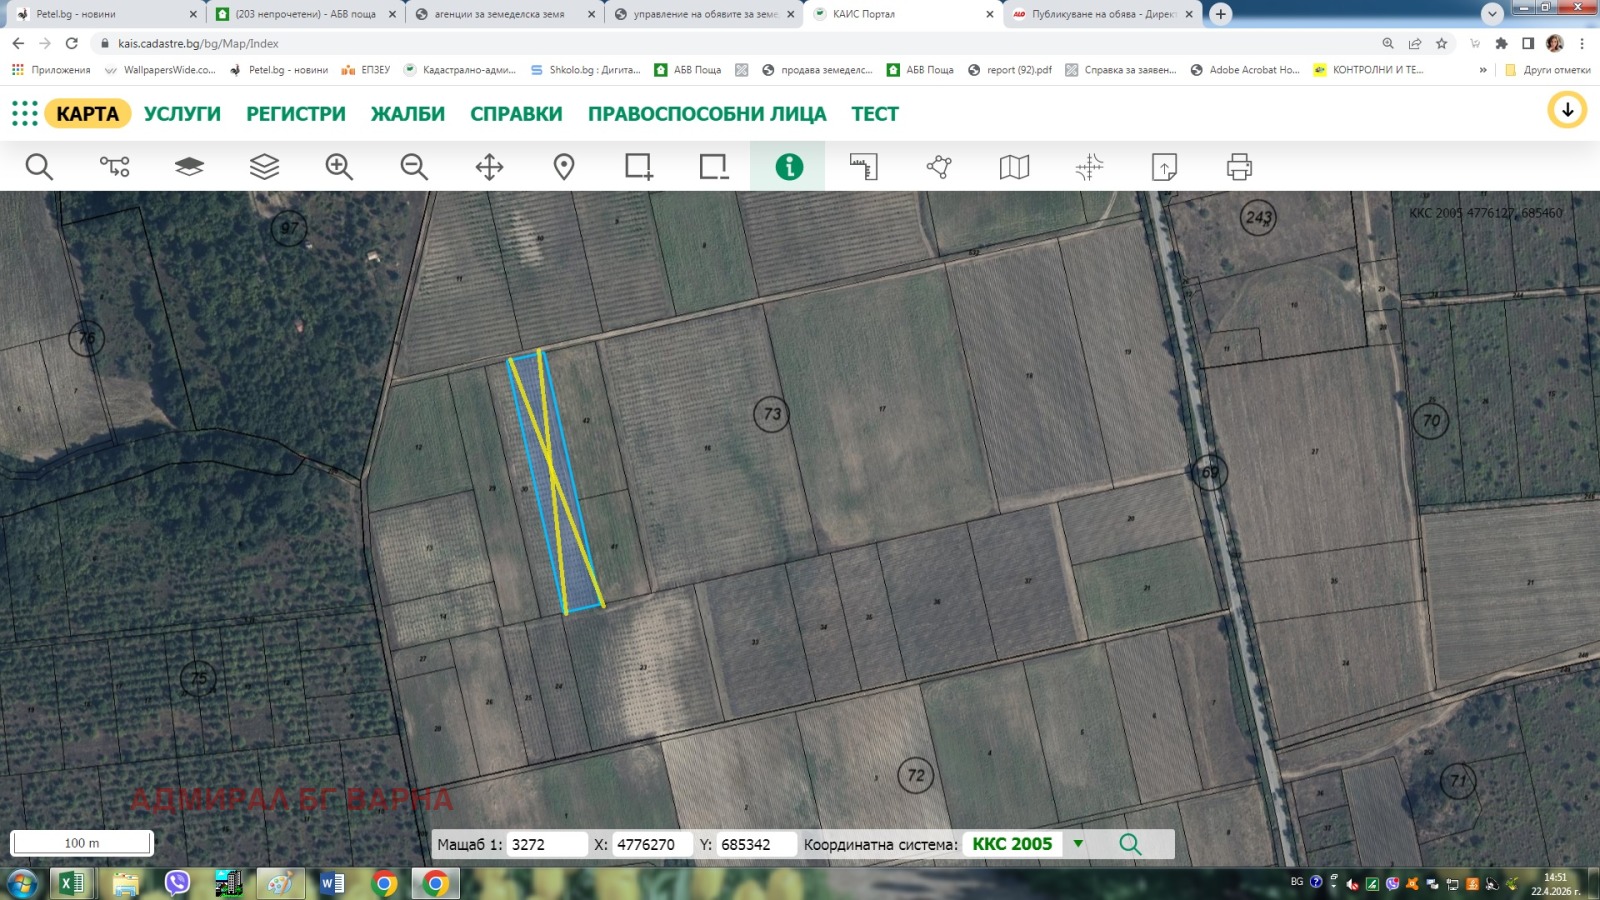Open the ПРАВОСПОСОБНИ ЛИЦА link
The width and height of the screenshot is (1600, 900).
[707, 114]
